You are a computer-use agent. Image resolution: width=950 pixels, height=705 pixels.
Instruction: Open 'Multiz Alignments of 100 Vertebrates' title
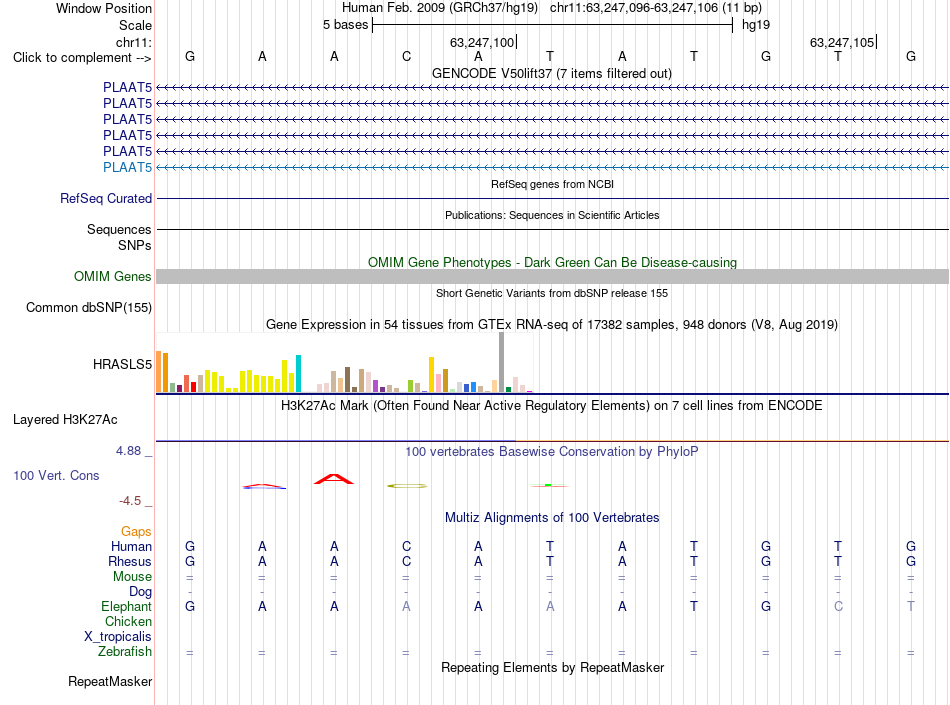pyautogui.click(x=552, y=517)
